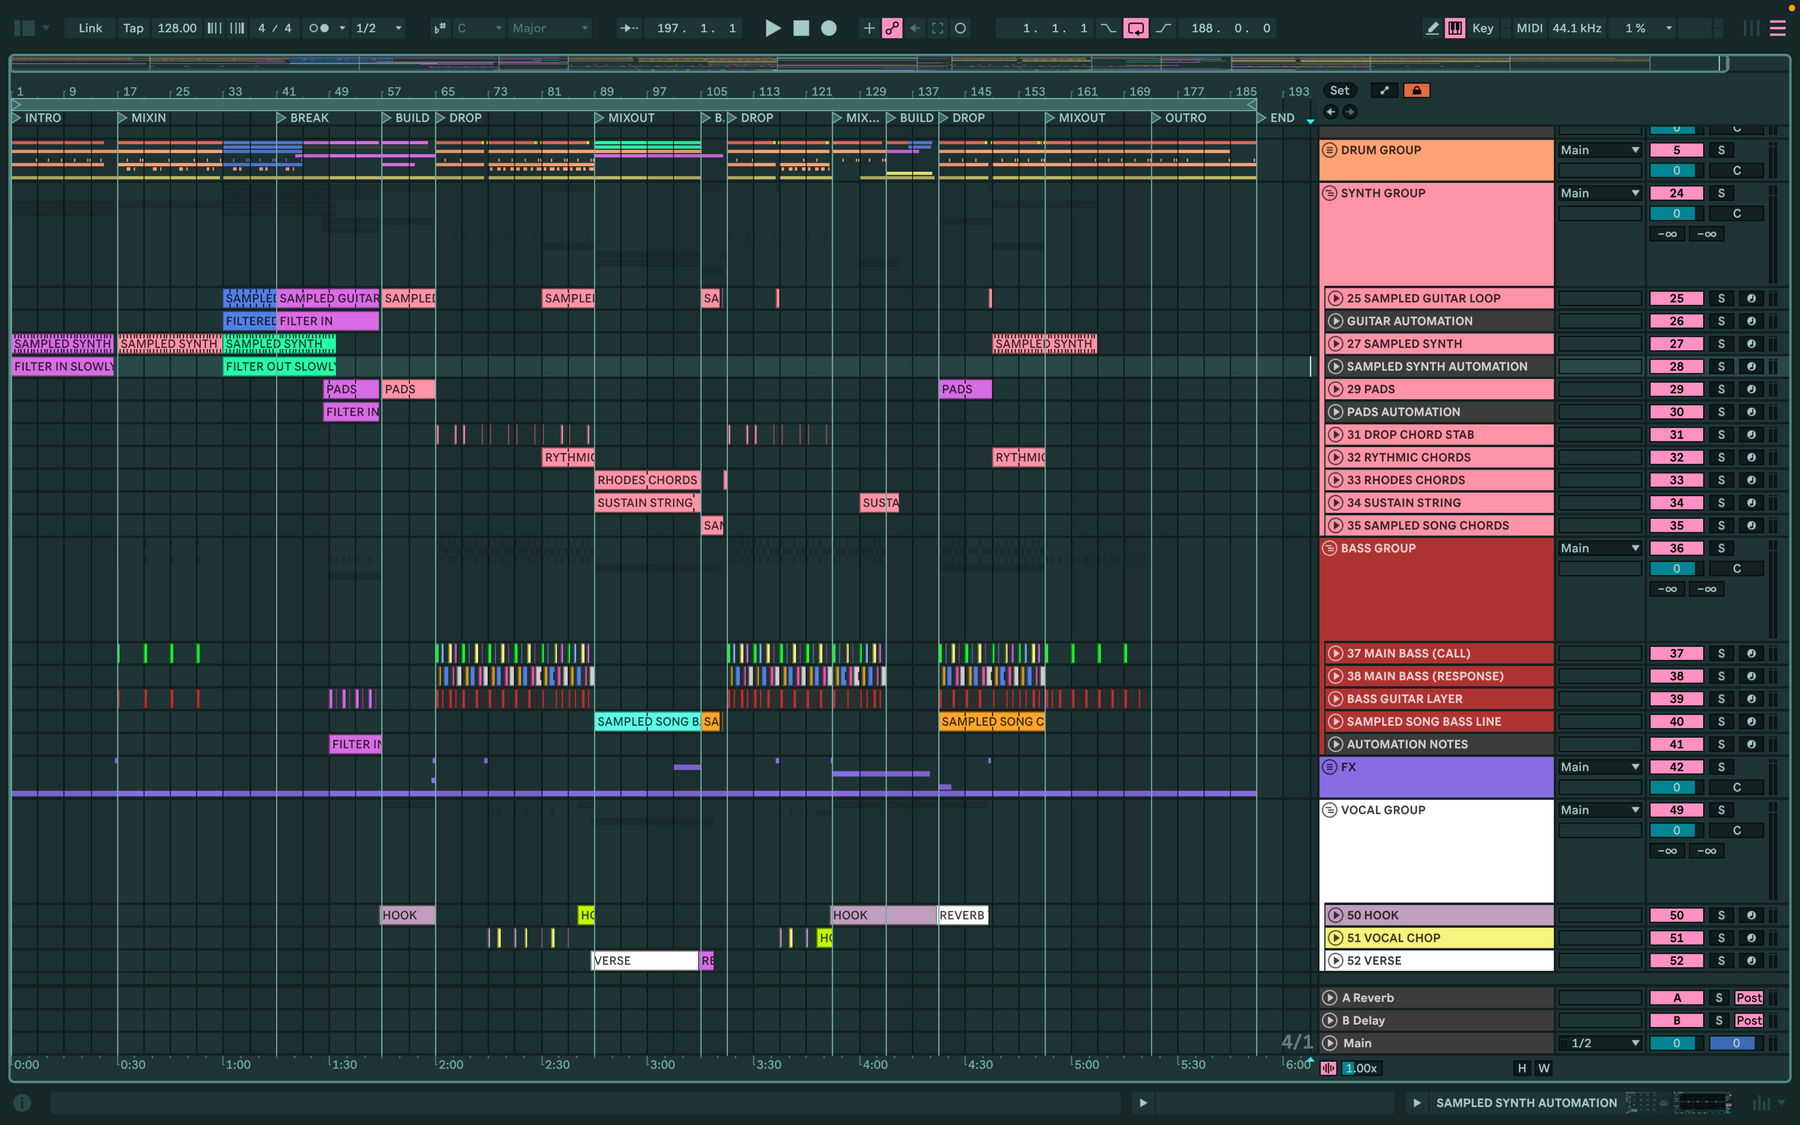This screenshot has width=1800, height=1125.
Task: Toggle Draw Mode pencil icon
Action: (1432, 28)
